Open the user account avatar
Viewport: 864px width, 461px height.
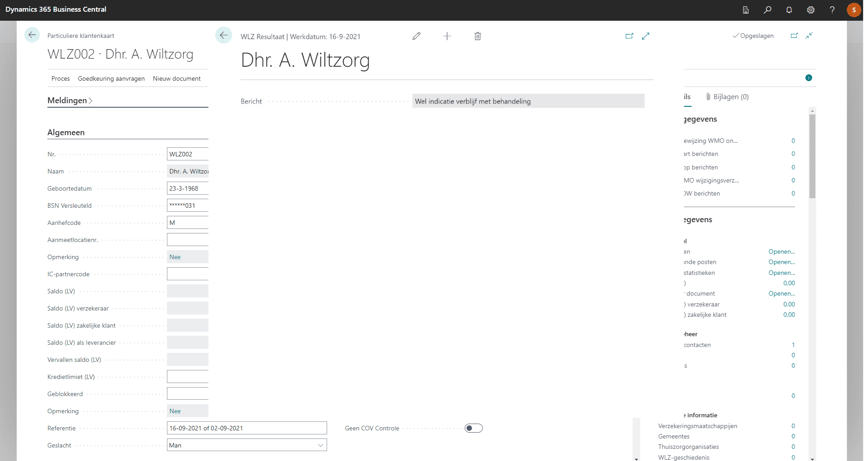tap(854, 10)
